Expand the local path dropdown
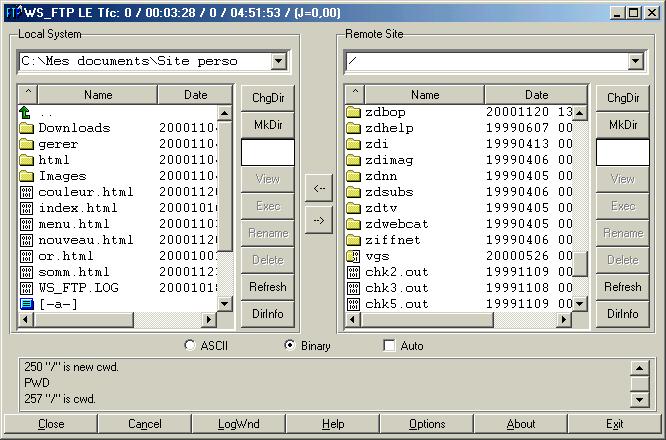This screenshot has height=440, width=666. (x=278, y=62)
